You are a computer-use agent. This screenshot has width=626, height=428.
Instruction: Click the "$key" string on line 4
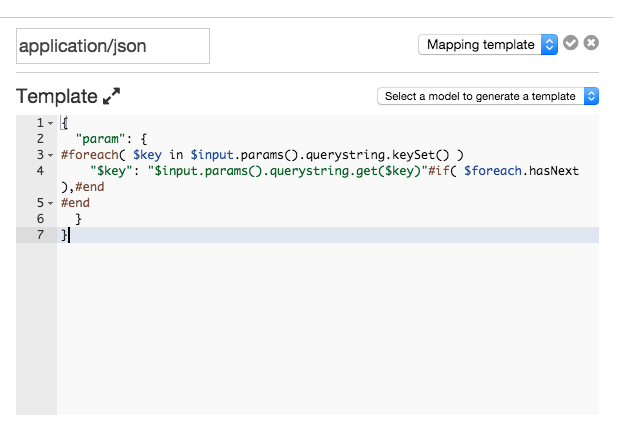[111, 171]
